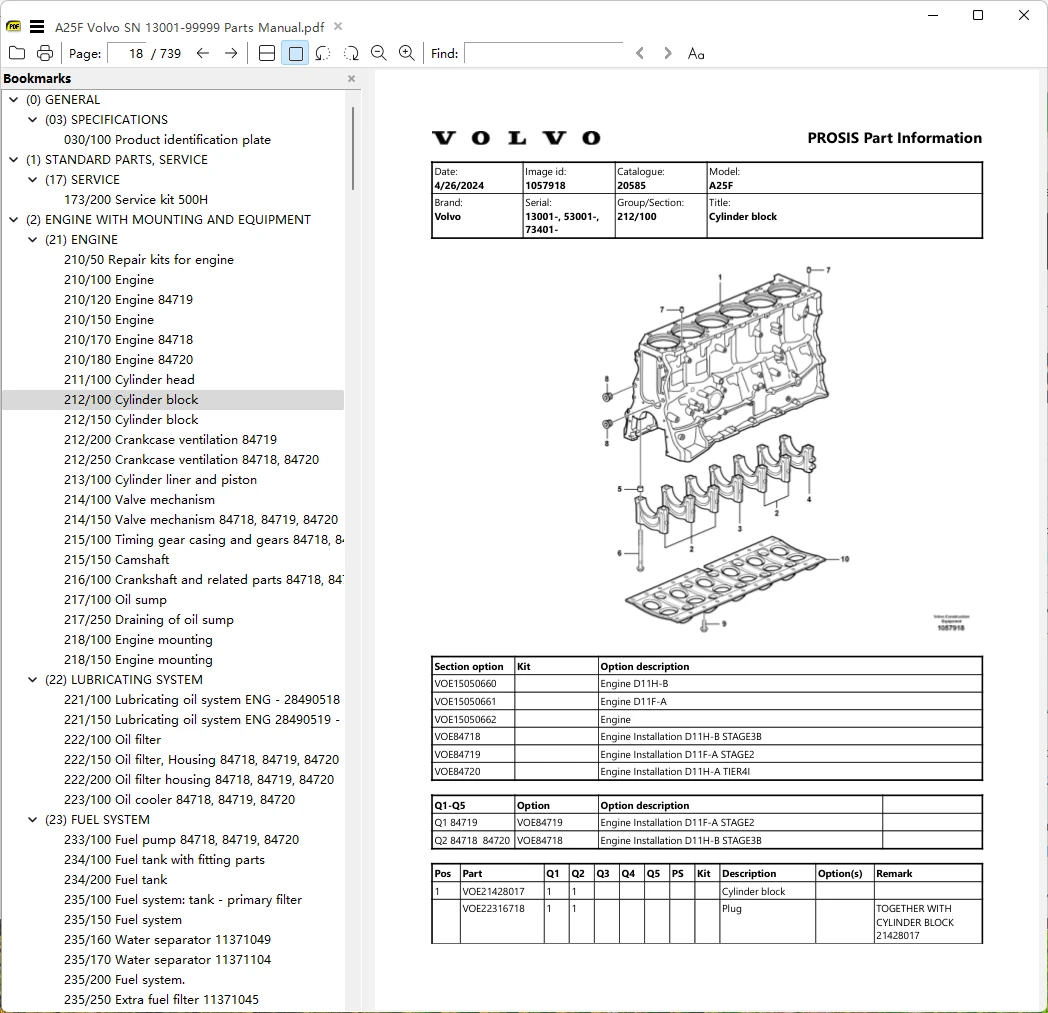Image resolution: width=1048 pixels, height=1013 pixels.
Task: Open 222/100 Oil filter bookmark
Action: point(112,740)
